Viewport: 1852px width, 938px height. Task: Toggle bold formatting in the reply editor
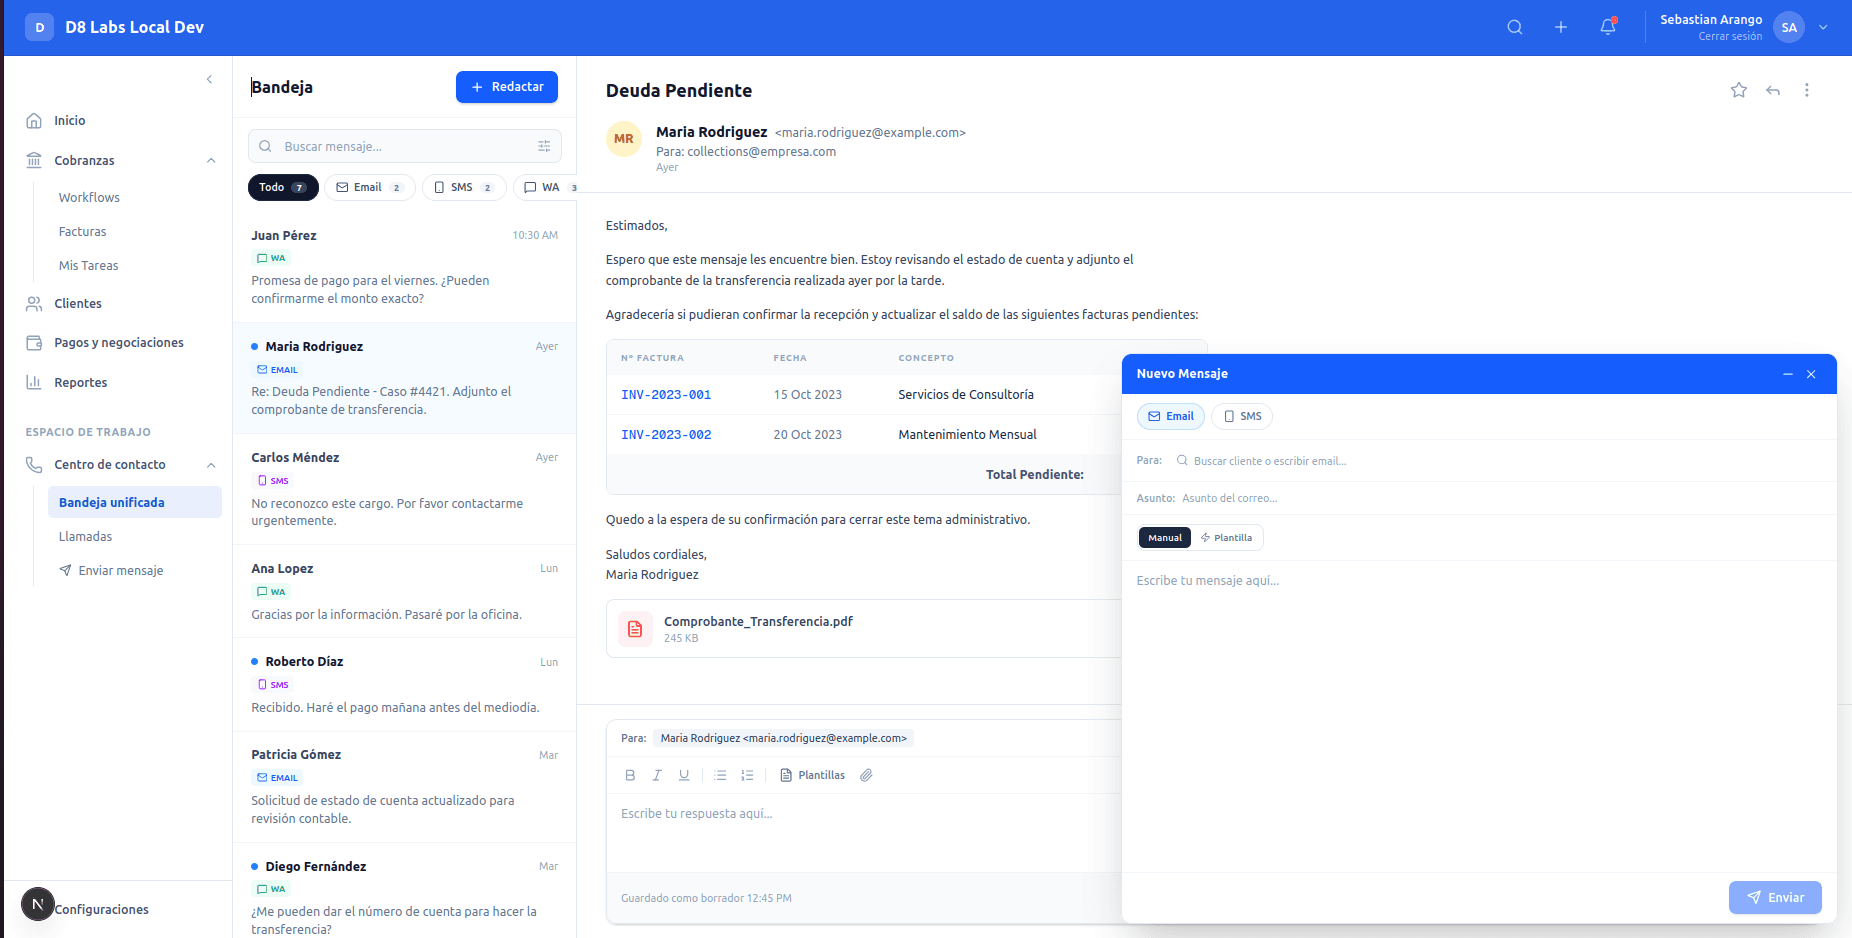[630, 775]
